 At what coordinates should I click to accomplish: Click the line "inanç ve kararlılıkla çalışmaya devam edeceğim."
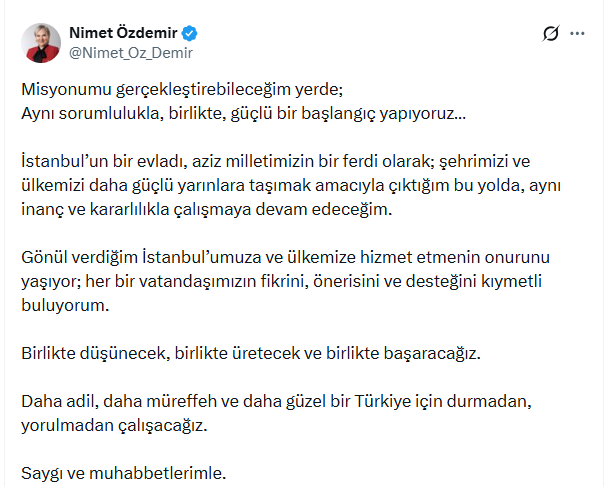coord(206,210)
